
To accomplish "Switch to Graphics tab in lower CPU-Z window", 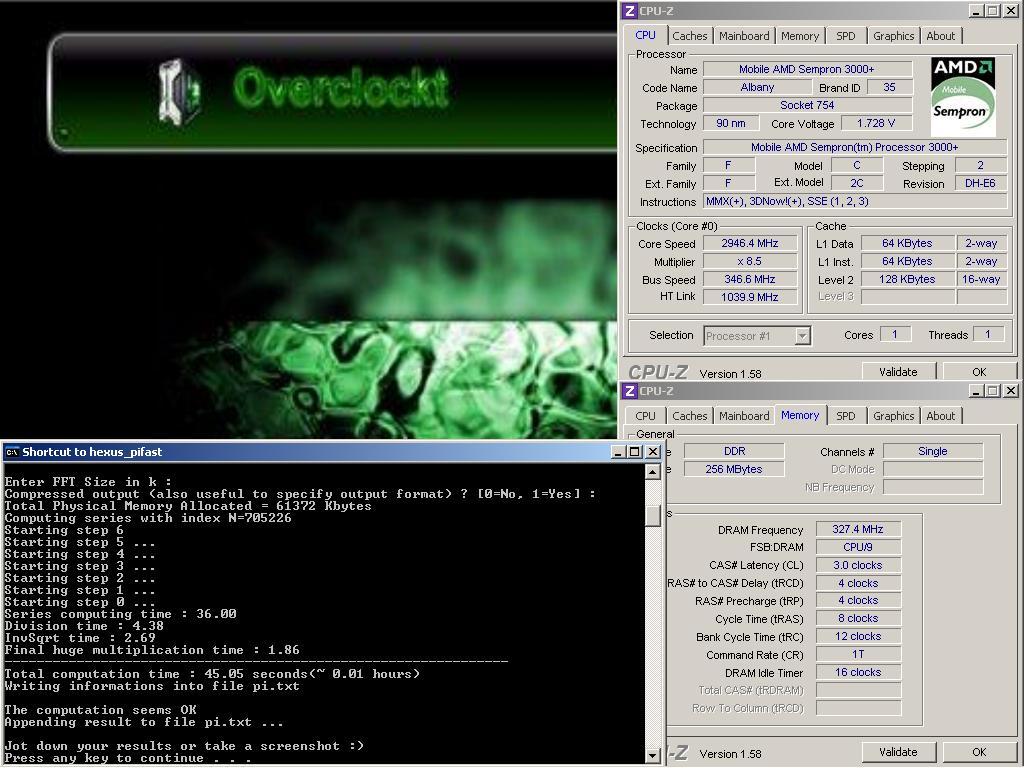I will click(x=893, y=416).
